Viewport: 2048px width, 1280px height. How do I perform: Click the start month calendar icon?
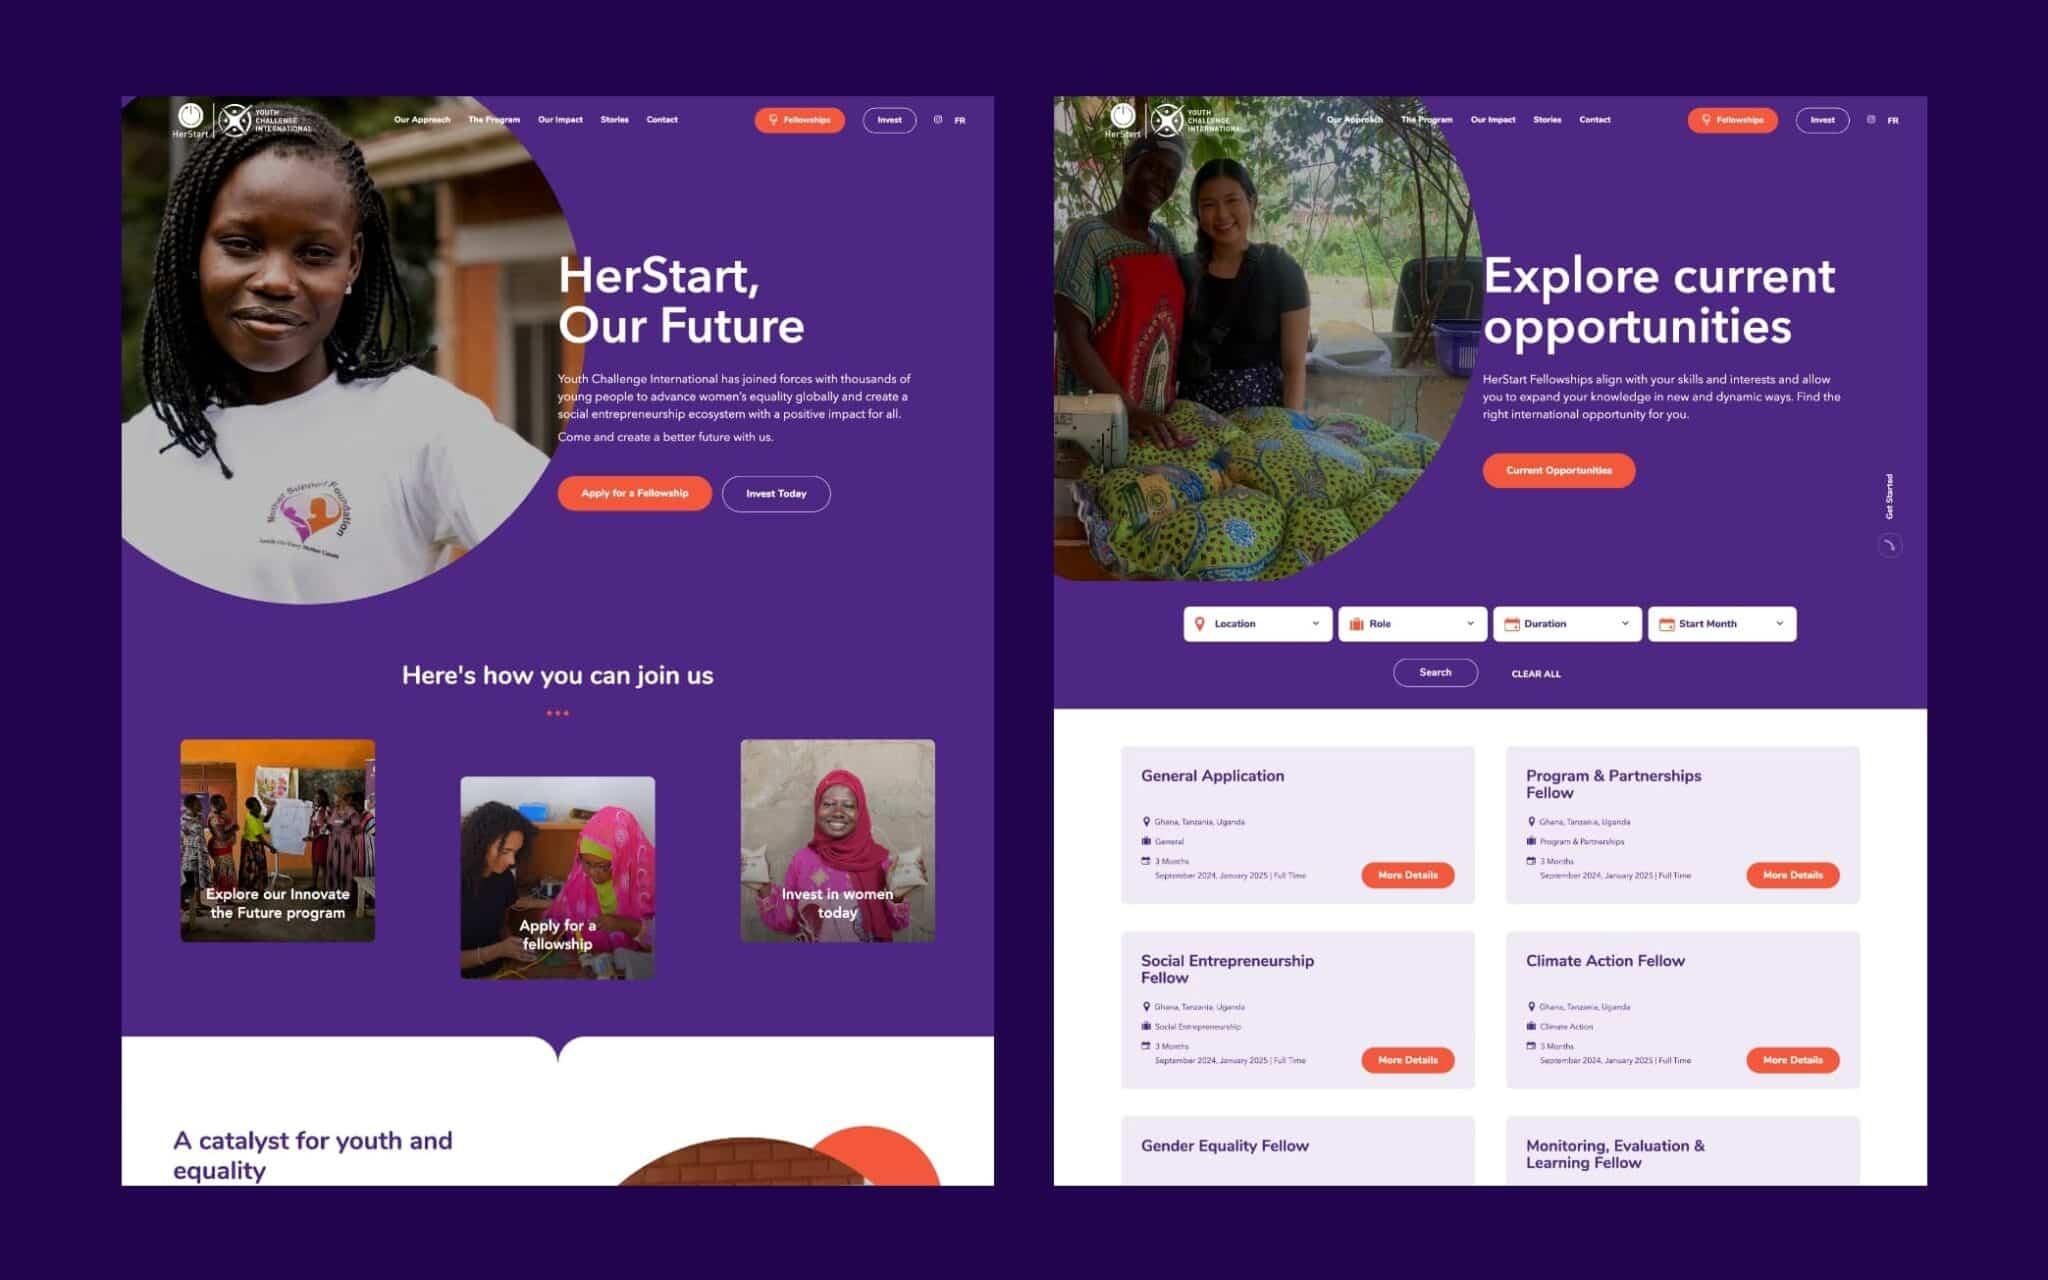pyautogui.click(x=1668, y=624)
